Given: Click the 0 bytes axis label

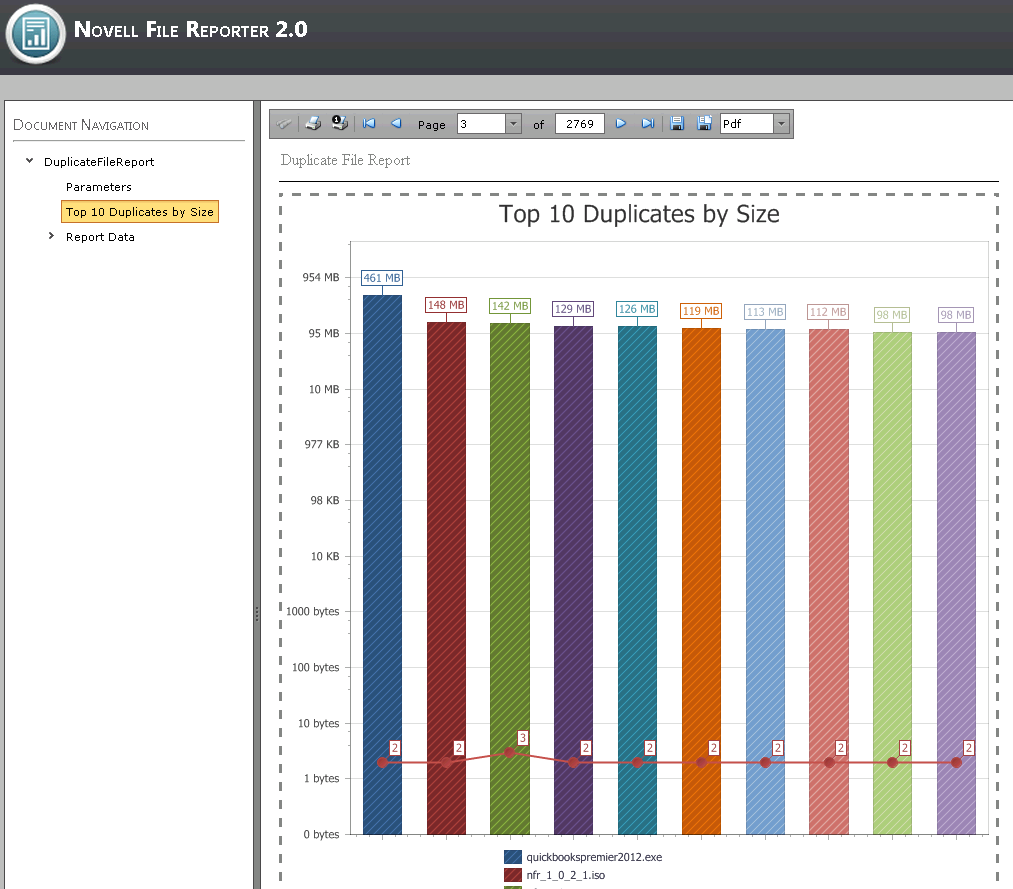Looking at the screenshot, I should pos(321,834).
